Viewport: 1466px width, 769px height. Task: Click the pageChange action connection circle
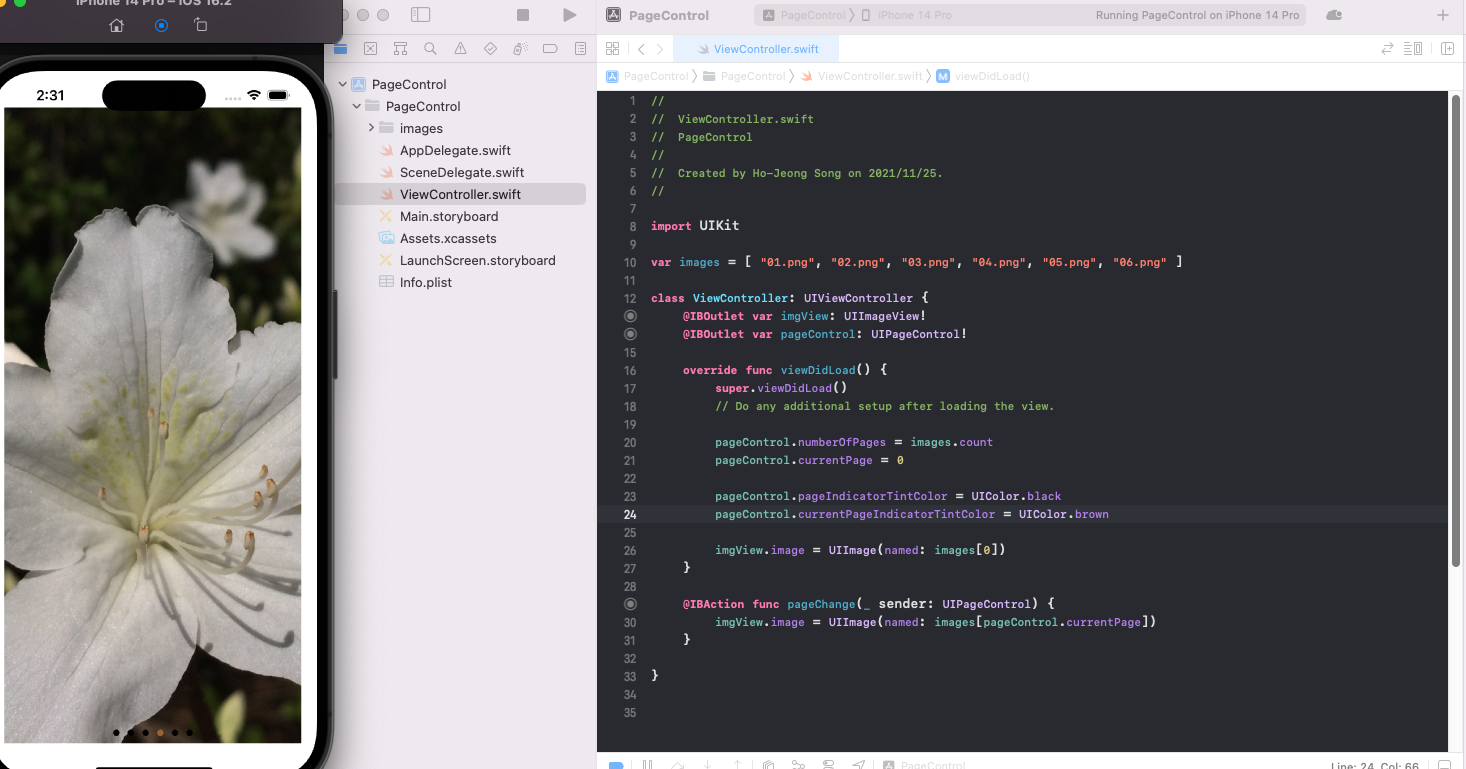(630, 604)
